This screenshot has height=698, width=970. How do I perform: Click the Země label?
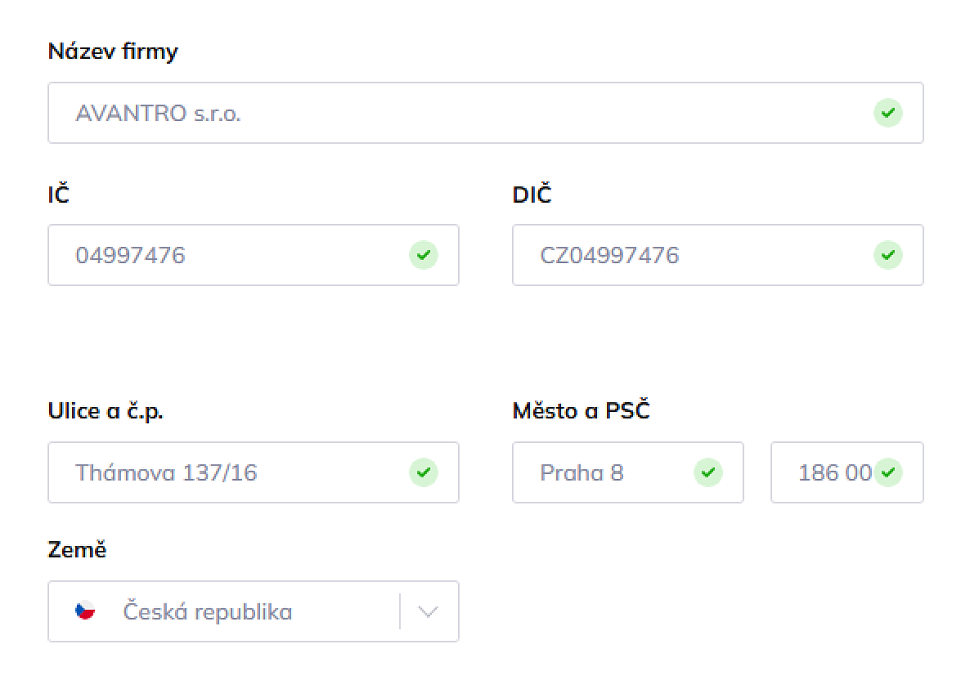coord(77,549)
